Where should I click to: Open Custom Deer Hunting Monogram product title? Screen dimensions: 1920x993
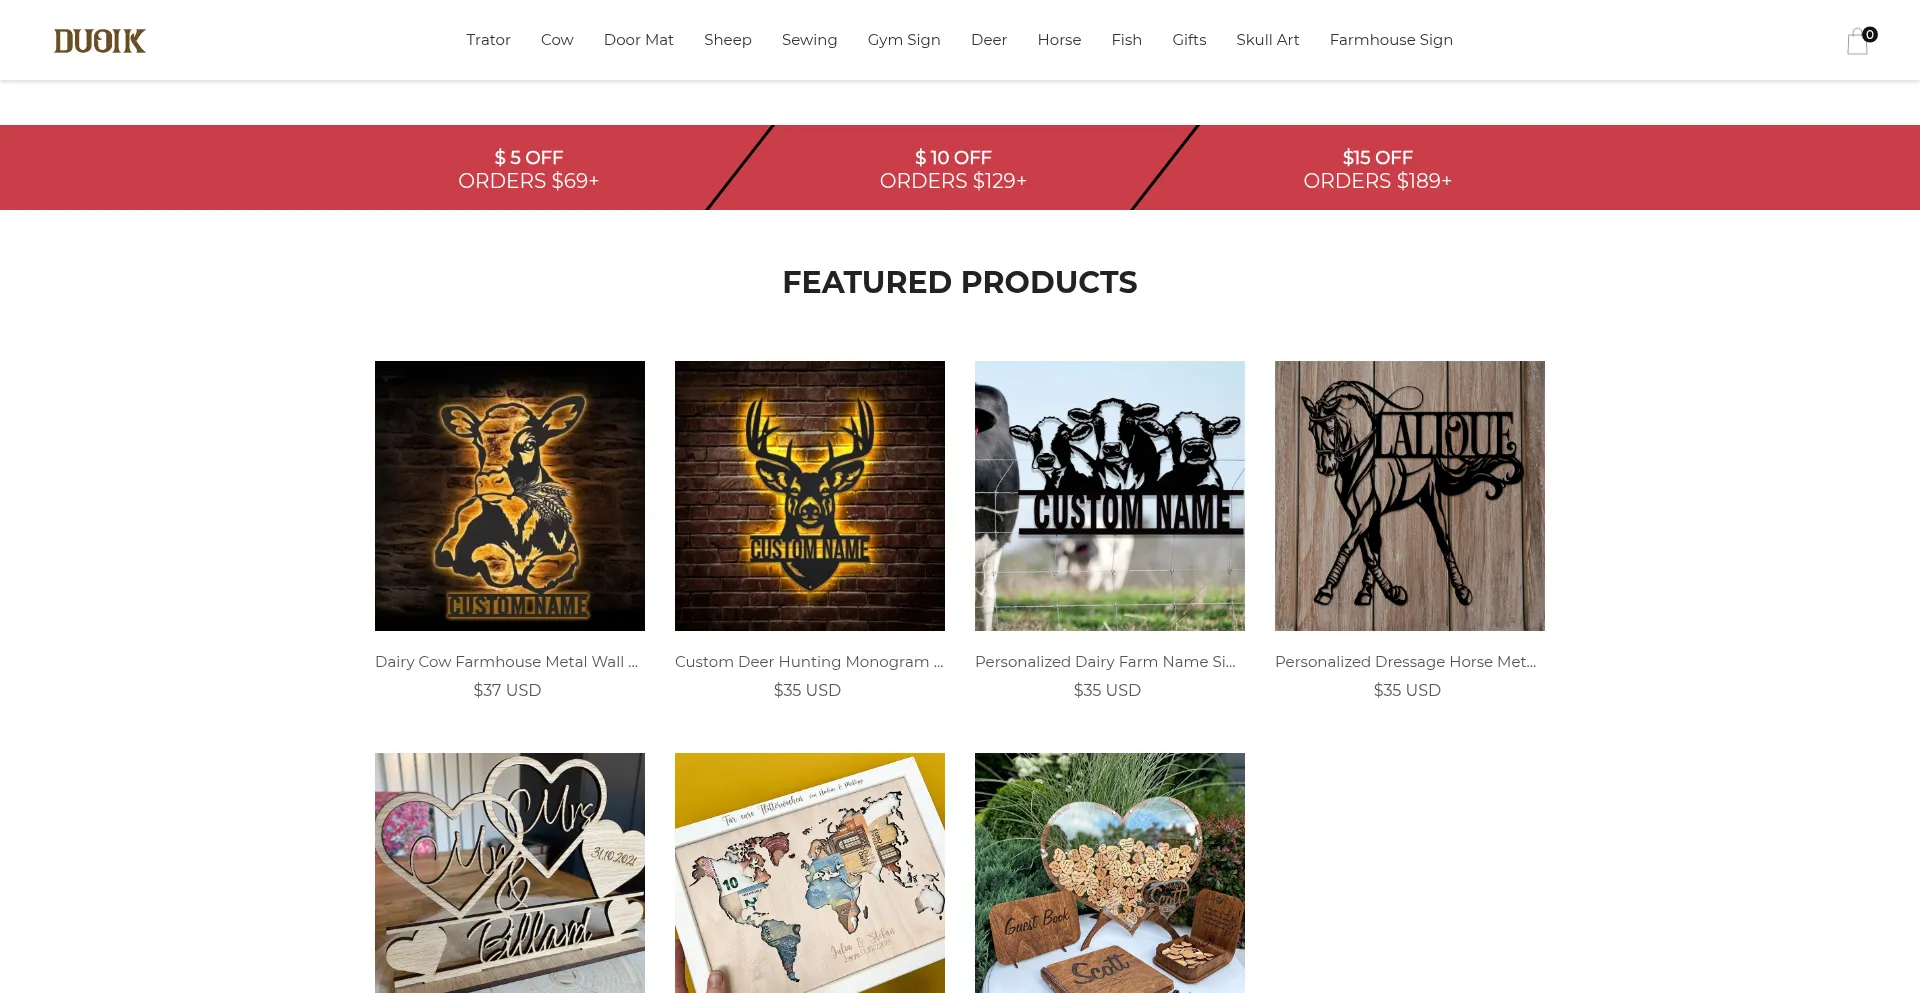[809, 662]
